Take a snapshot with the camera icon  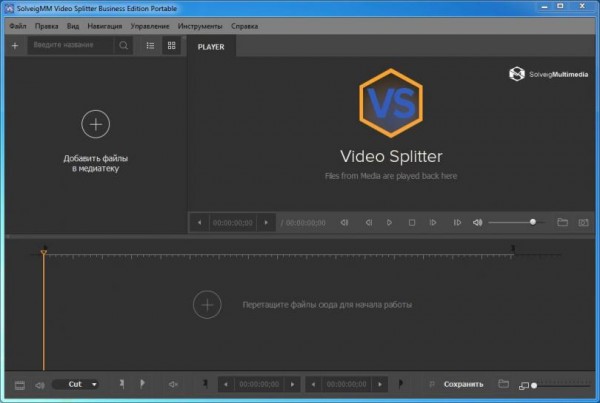583,222
